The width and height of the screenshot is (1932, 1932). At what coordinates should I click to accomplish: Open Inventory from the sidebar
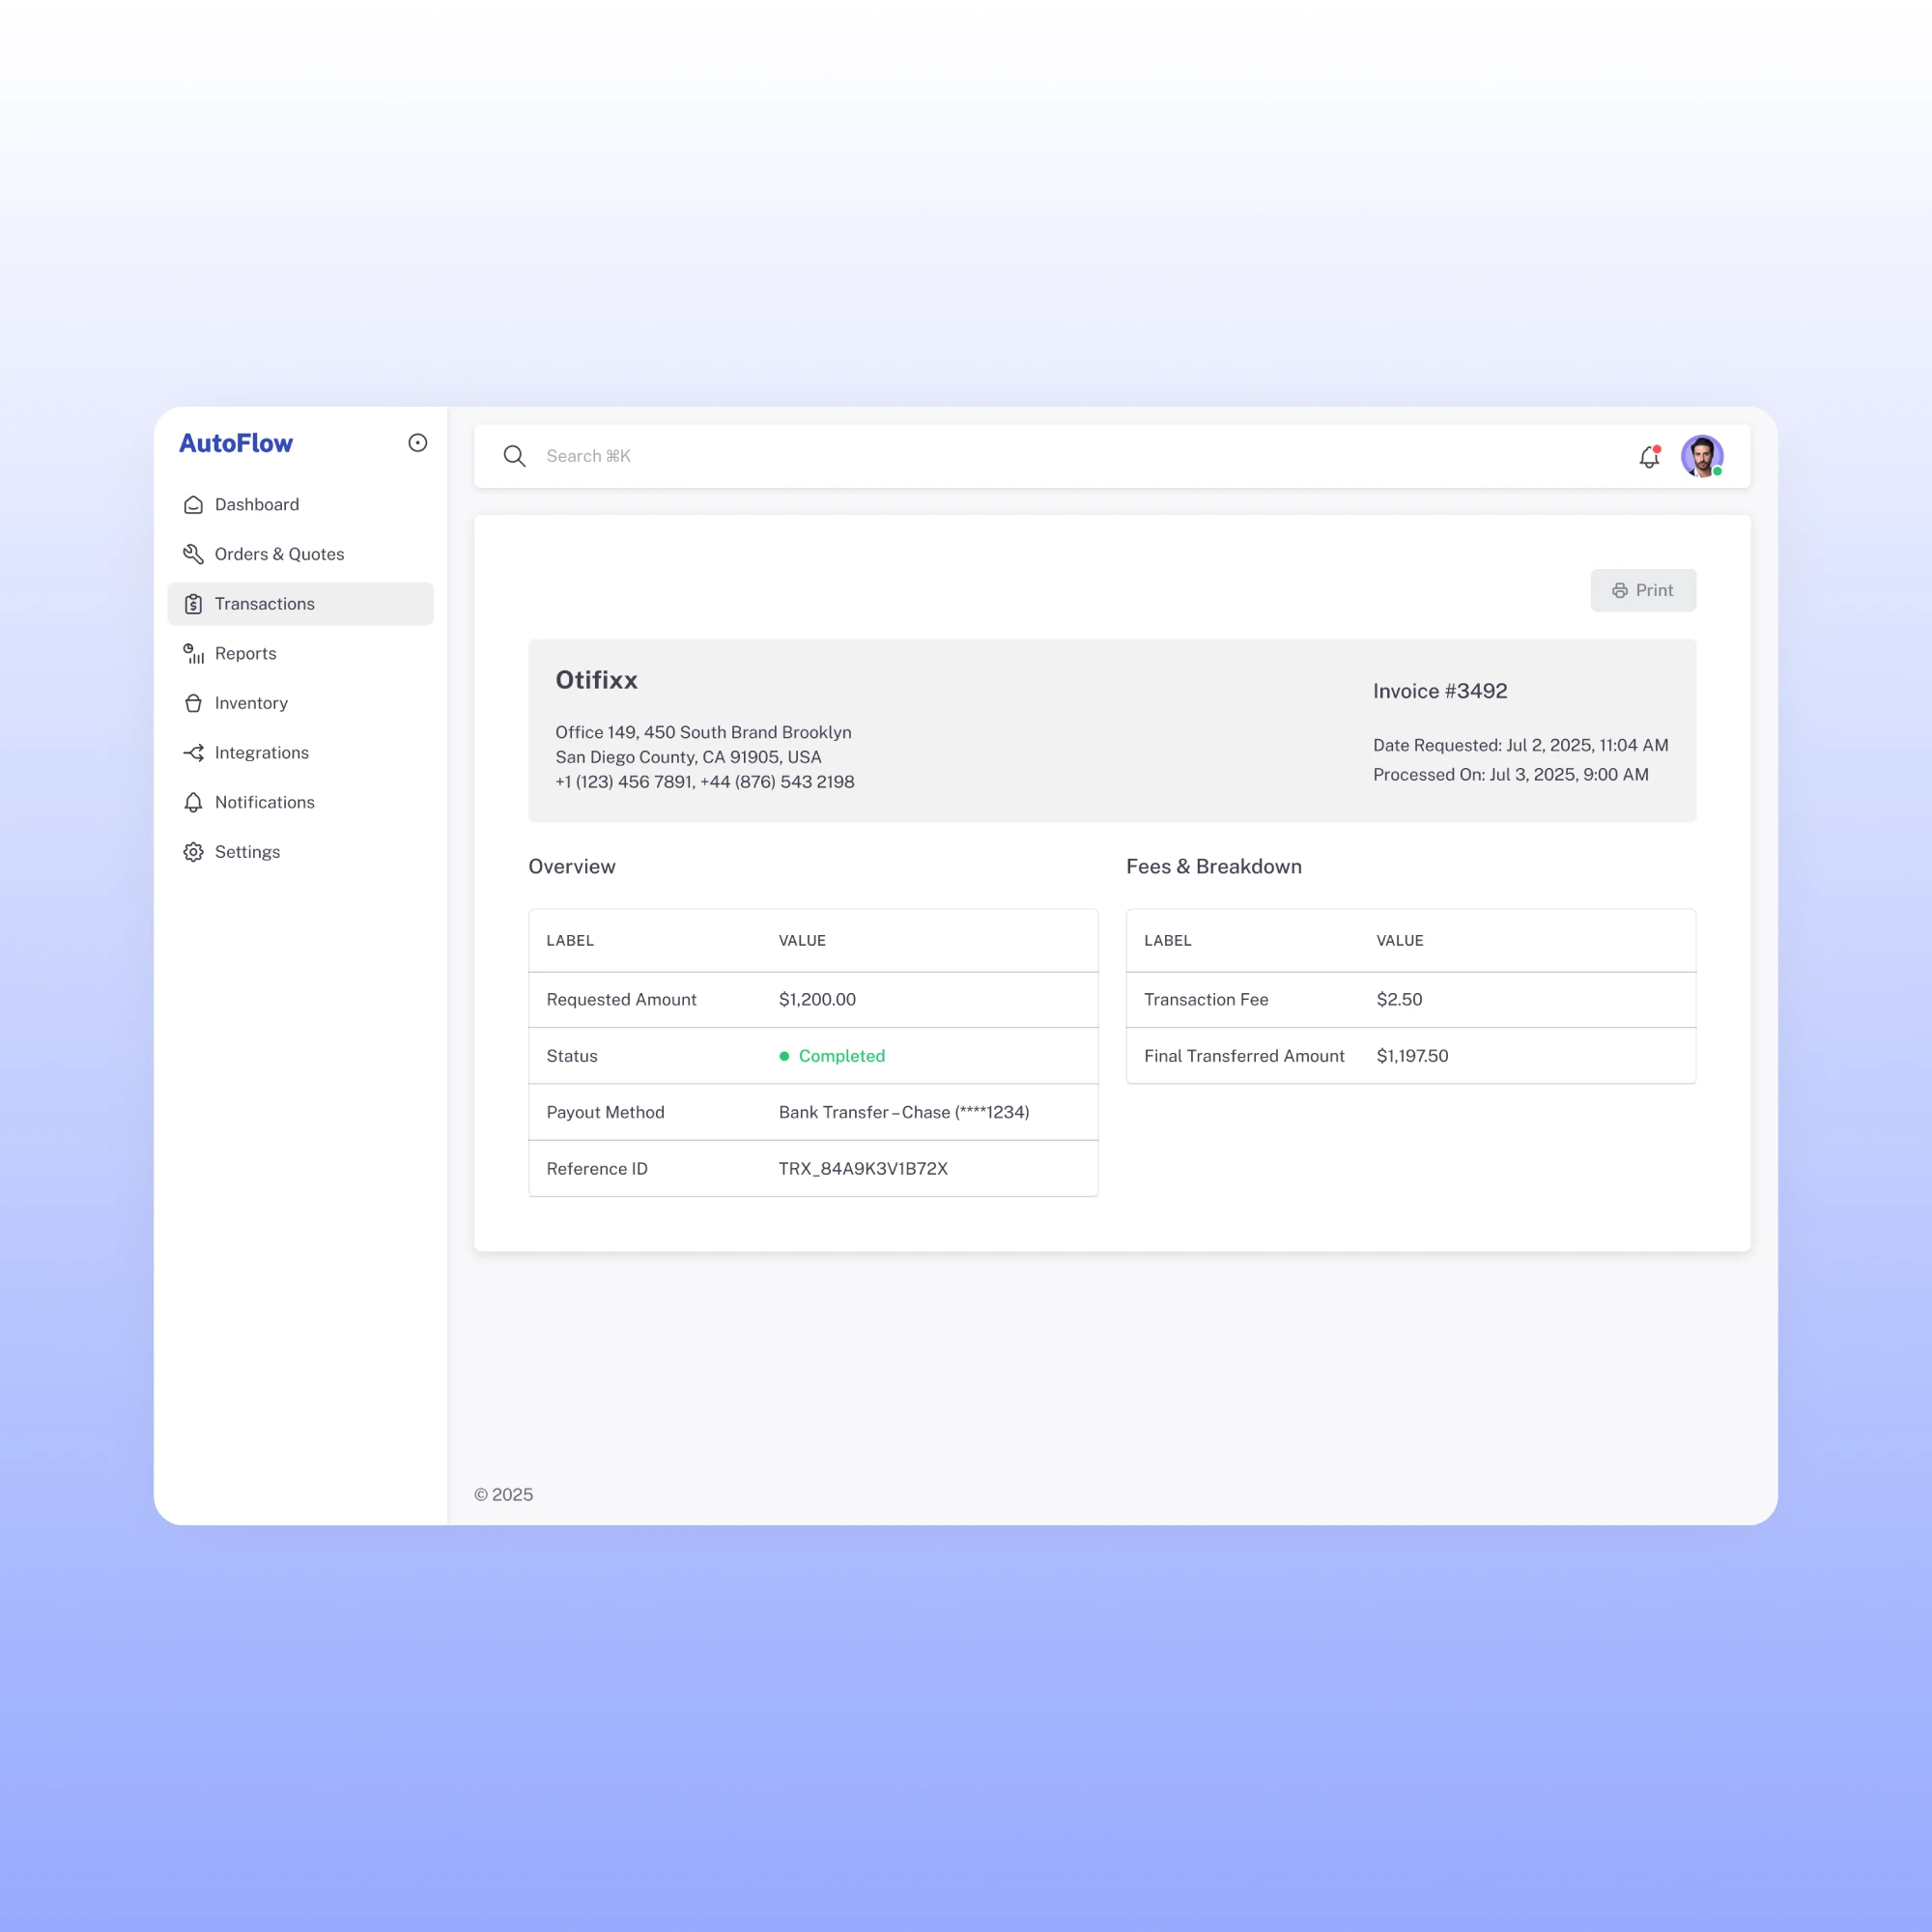pos(251,703)
